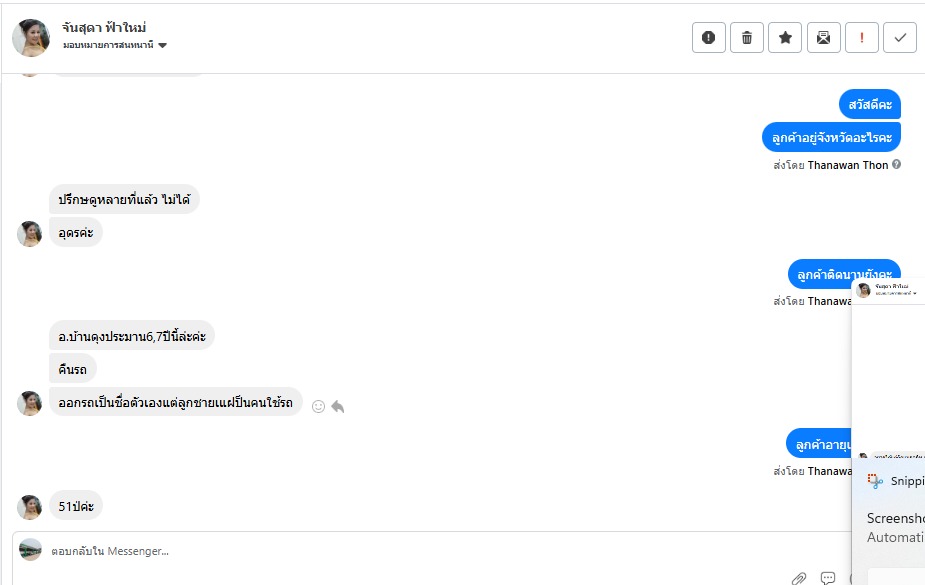Click the customer avatar beside "อุดรค่ะ"
Viewport: 925px width, 585px height.
[x=30, y=233]
